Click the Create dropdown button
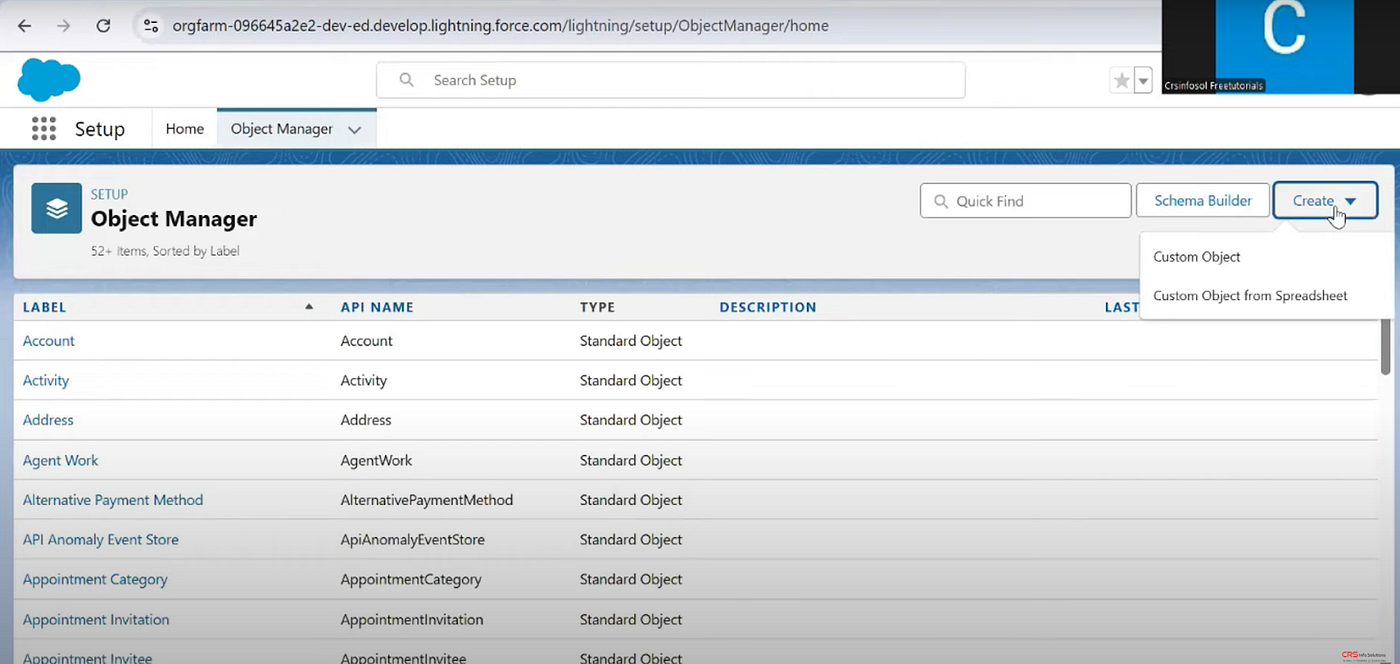This screenshot has width=1400, height=664. coord(1325,201)
